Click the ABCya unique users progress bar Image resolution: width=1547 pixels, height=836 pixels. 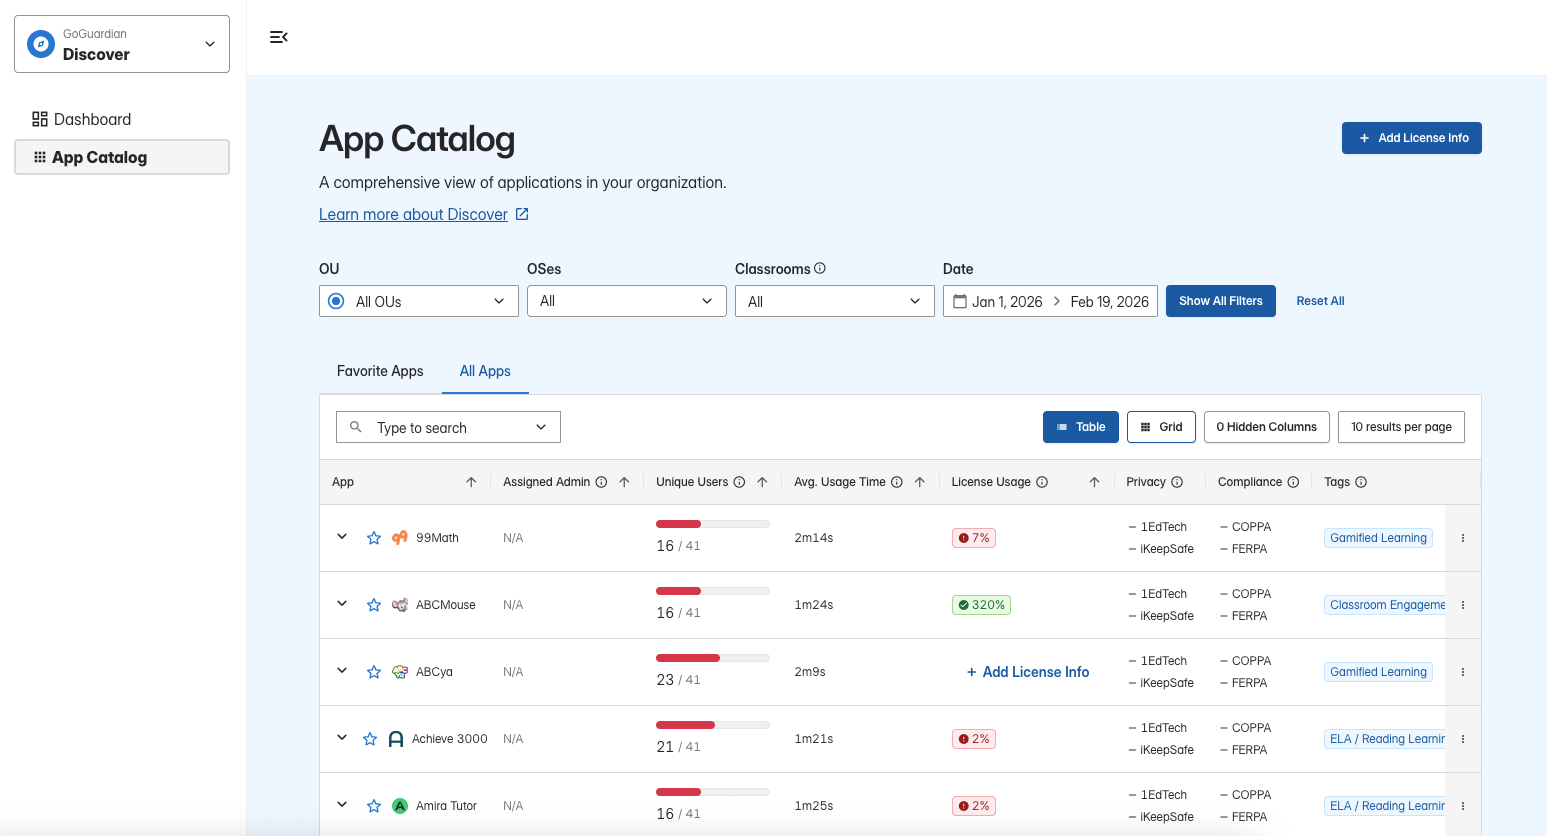(713, 658)
